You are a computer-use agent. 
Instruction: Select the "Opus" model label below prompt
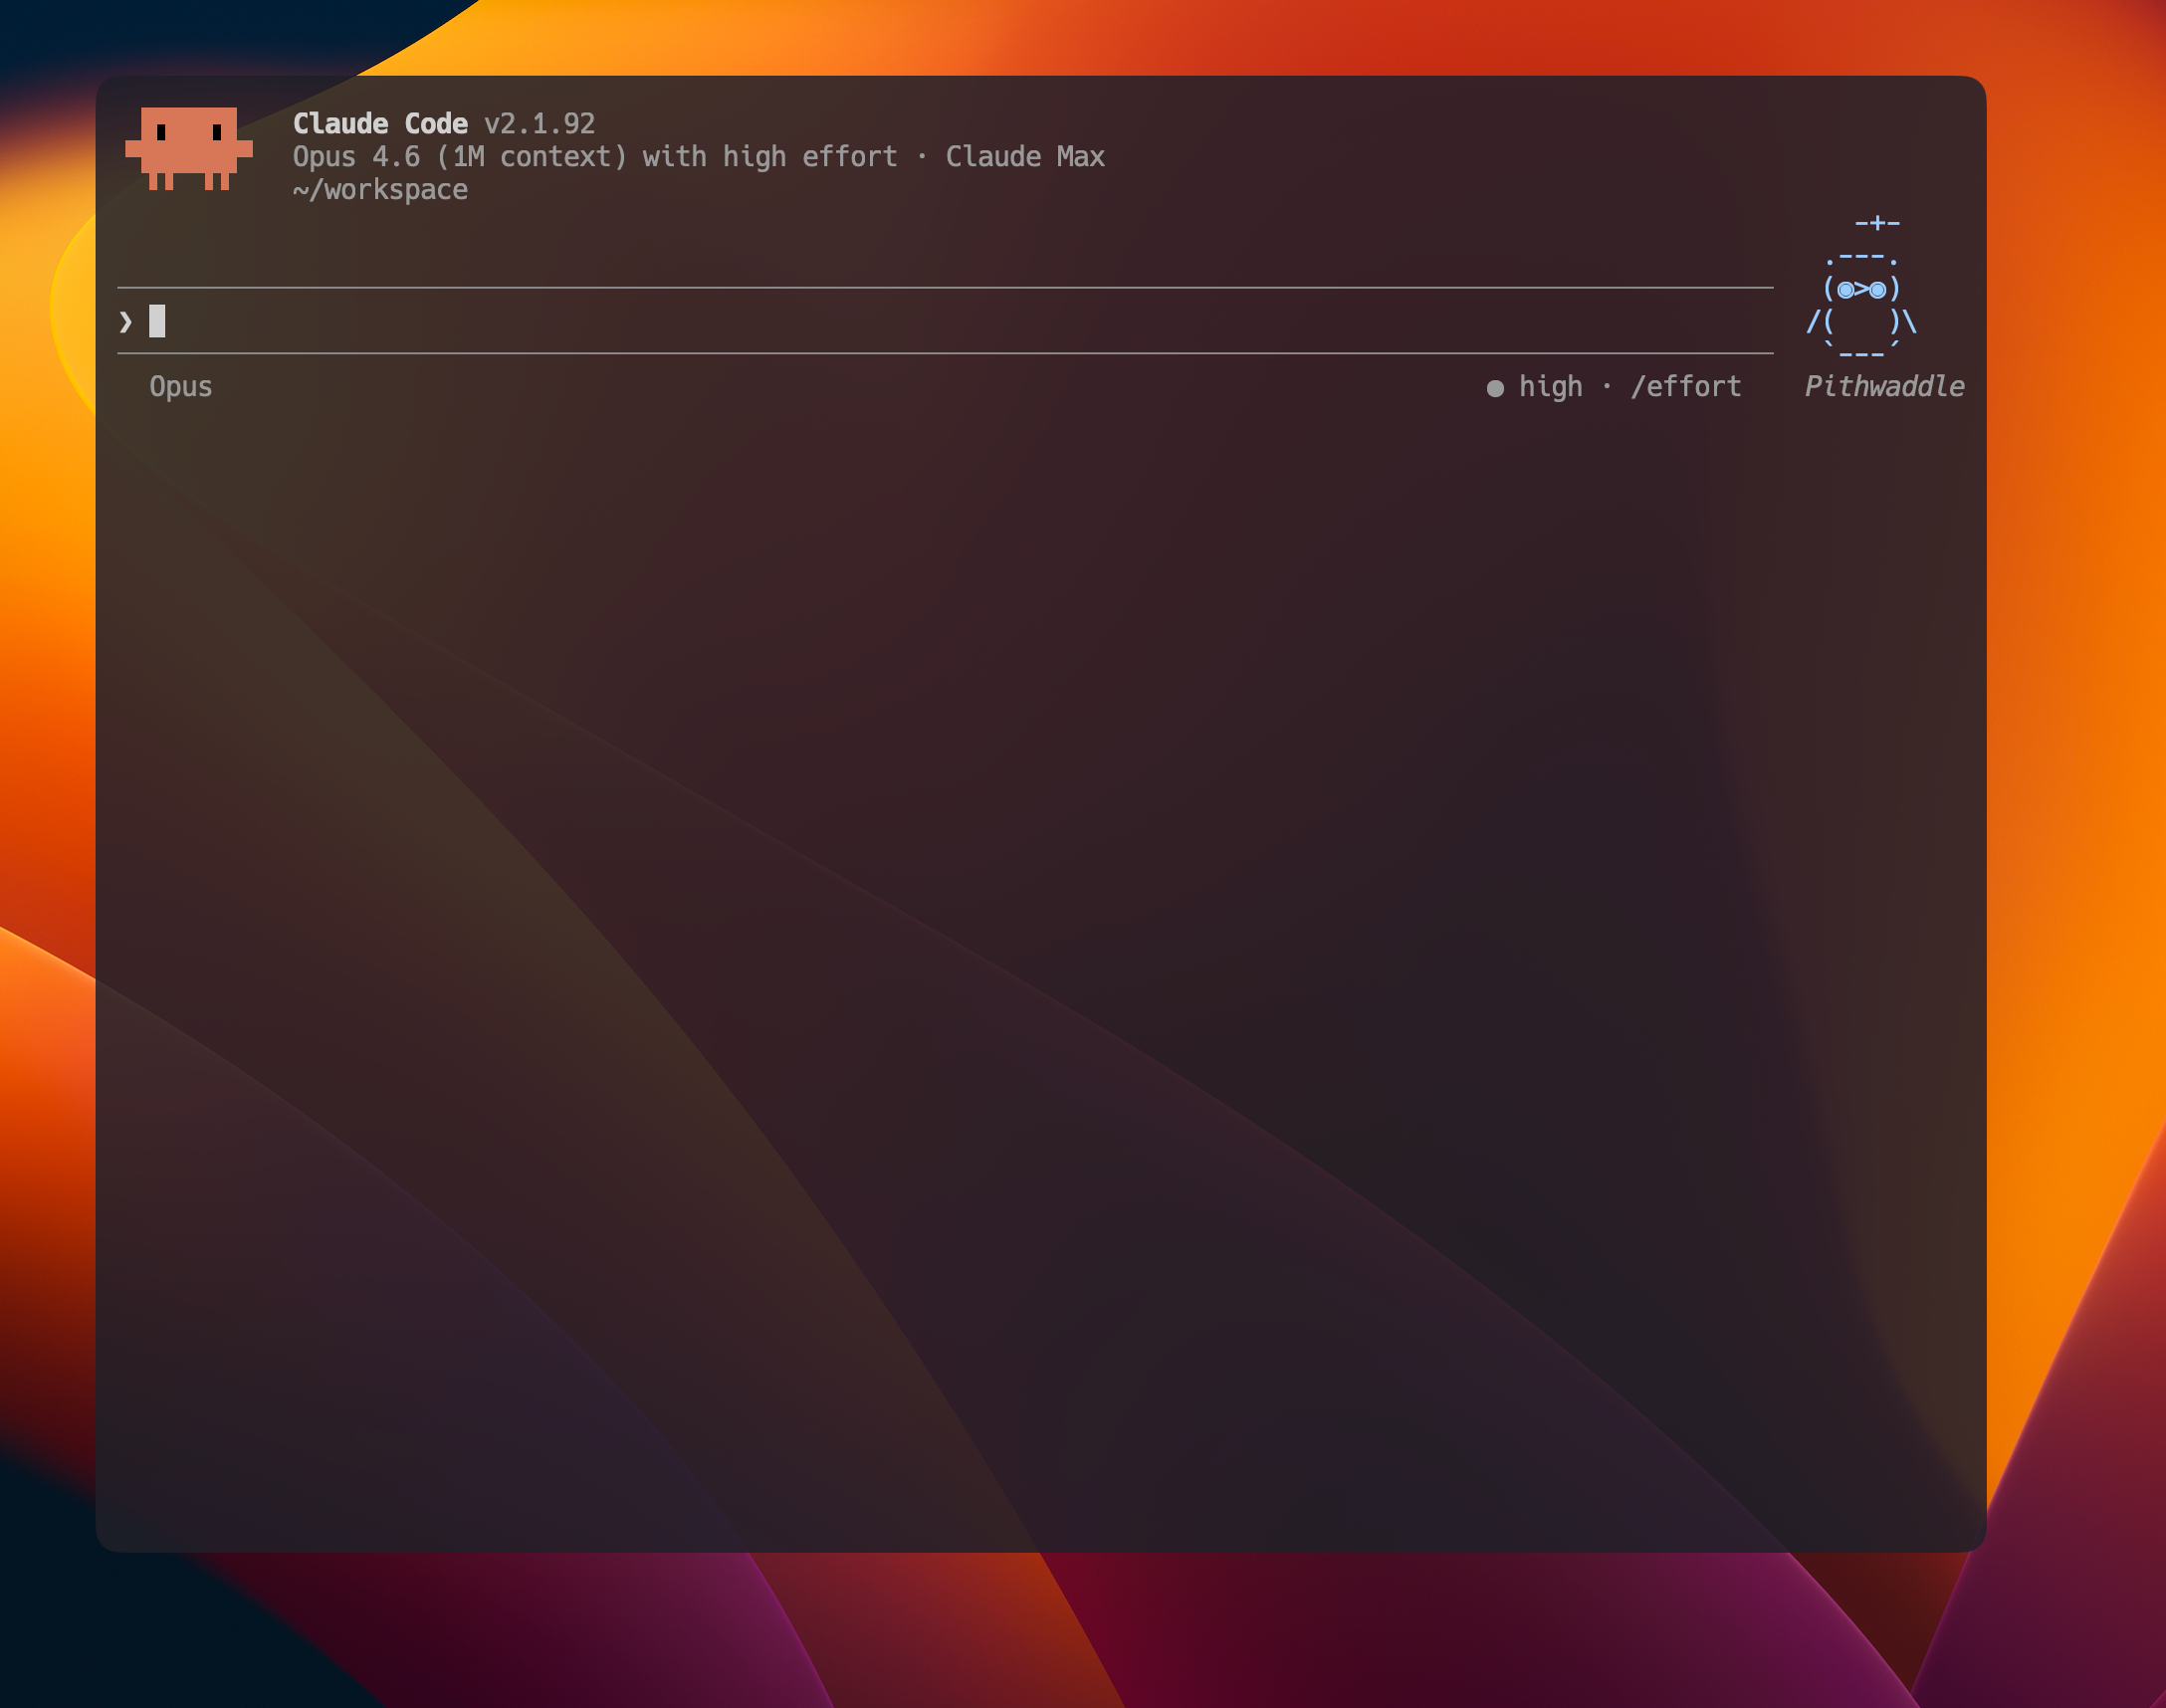point(181,387)
